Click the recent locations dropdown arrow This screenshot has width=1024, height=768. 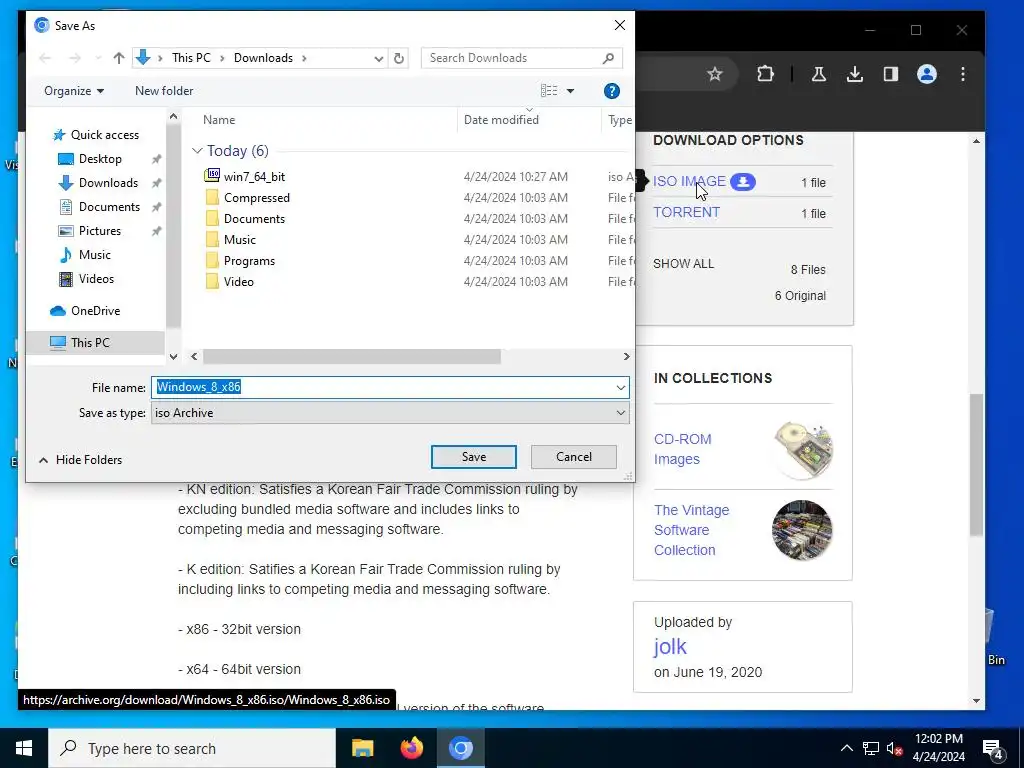click(x=98, y=58)
